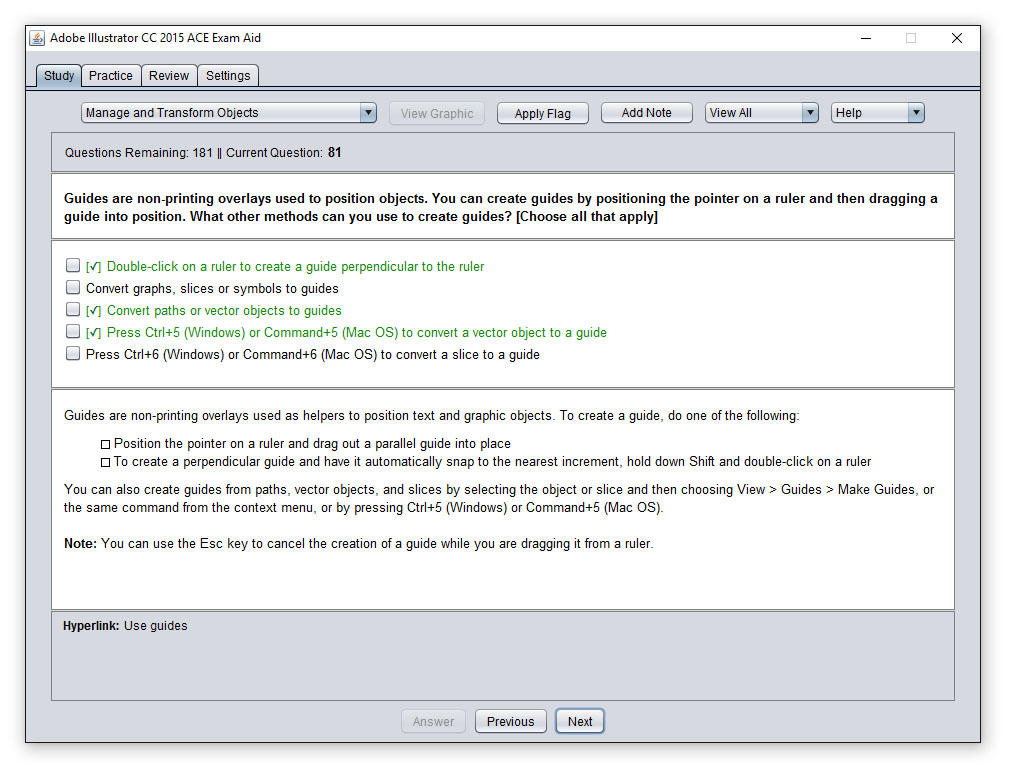Click the 'To create a perpendicular guide' bullet
Screen dimensions: 1011x768
pos(486,462)
